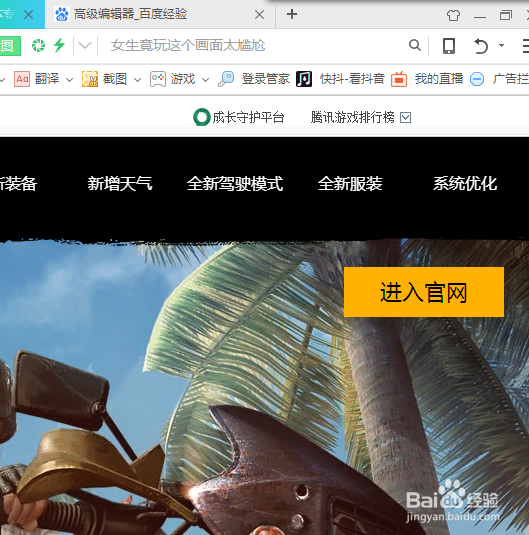
Task: Click the 翻译 translate icon
Action: pos(22,79)
